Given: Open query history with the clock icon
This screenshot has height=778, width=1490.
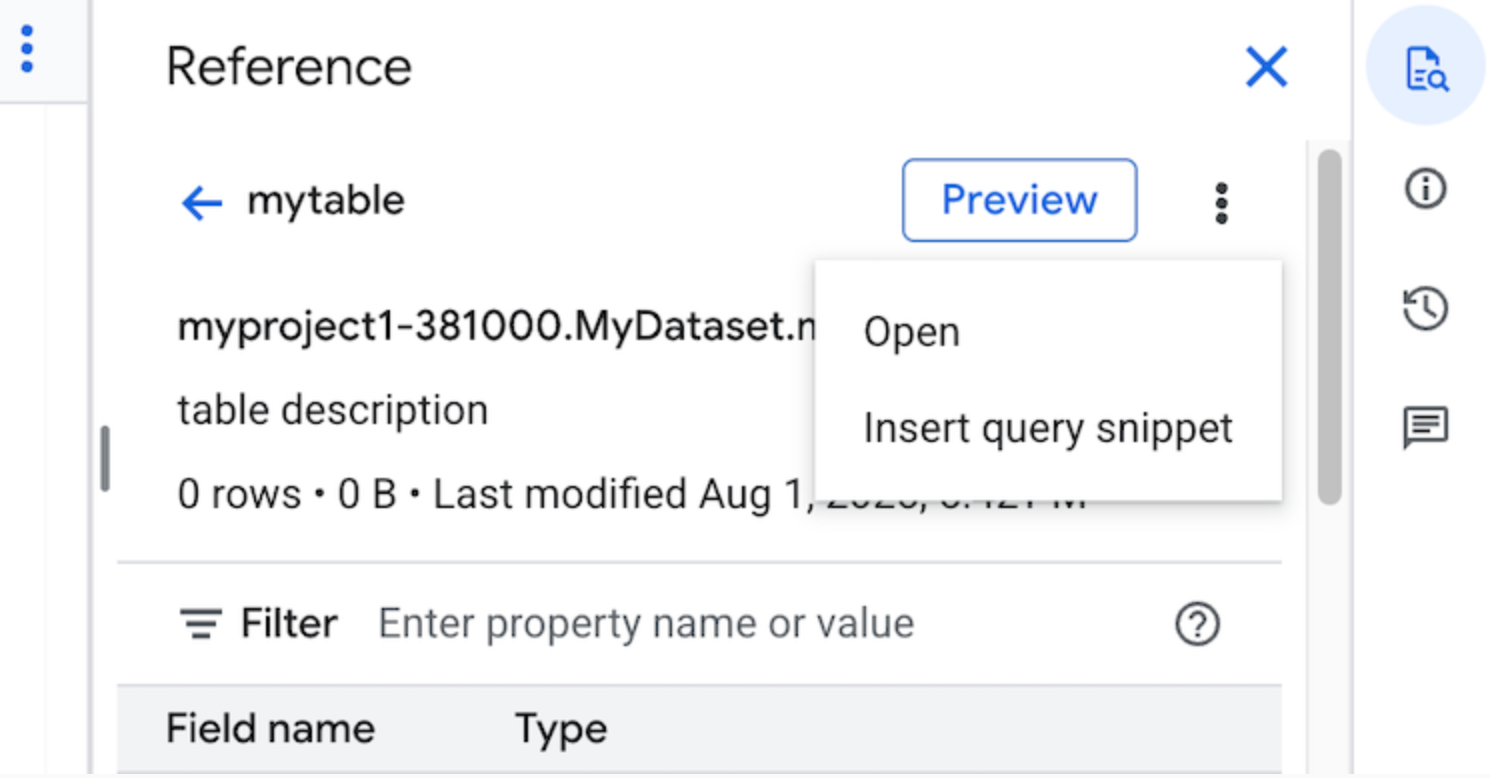Looking at the screenshot, I should (1424, 308).
